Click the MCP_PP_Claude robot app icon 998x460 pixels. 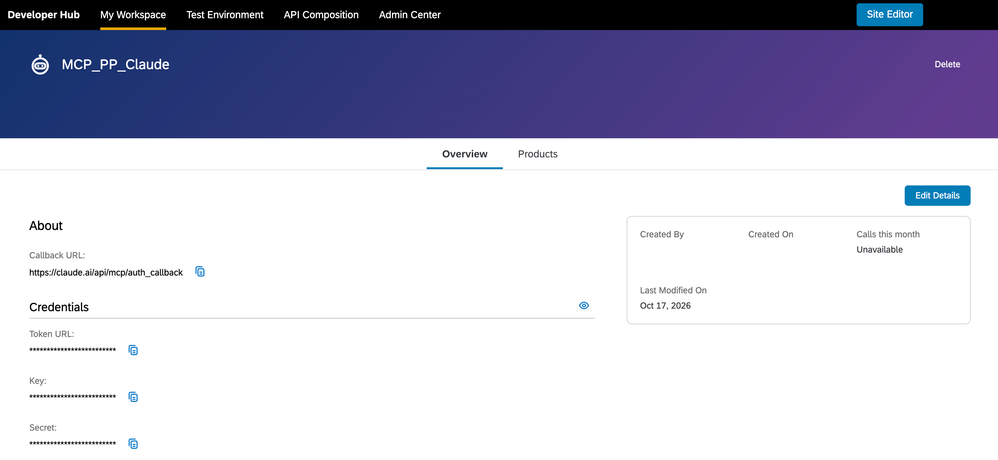pyautogui.click(x=40, y=64)
